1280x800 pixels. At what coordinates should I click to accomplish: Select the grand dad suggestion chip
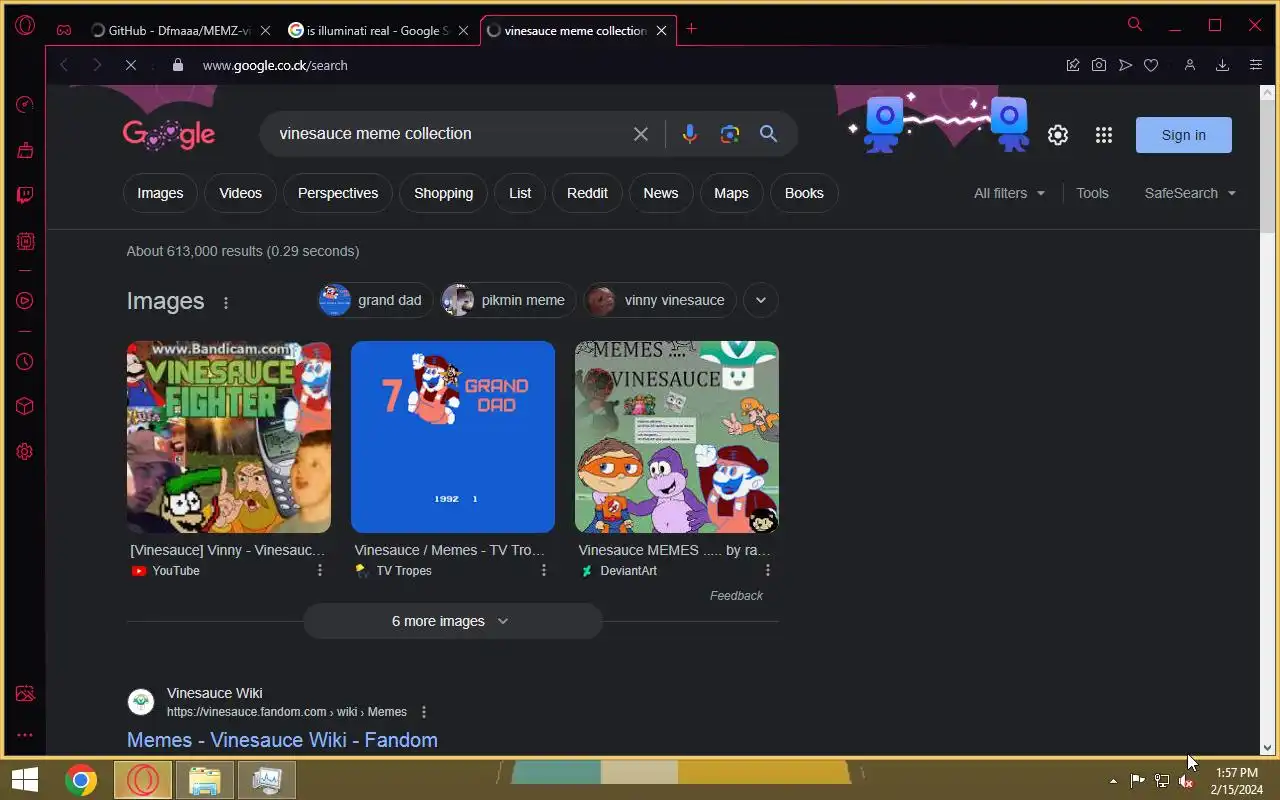(x=375, y=300)
